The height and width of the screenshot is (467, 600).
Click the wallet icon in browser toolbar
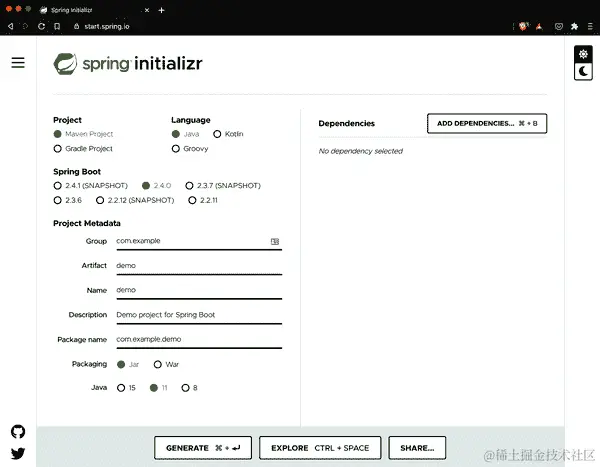pyautogui.click(x=559, y=26)
